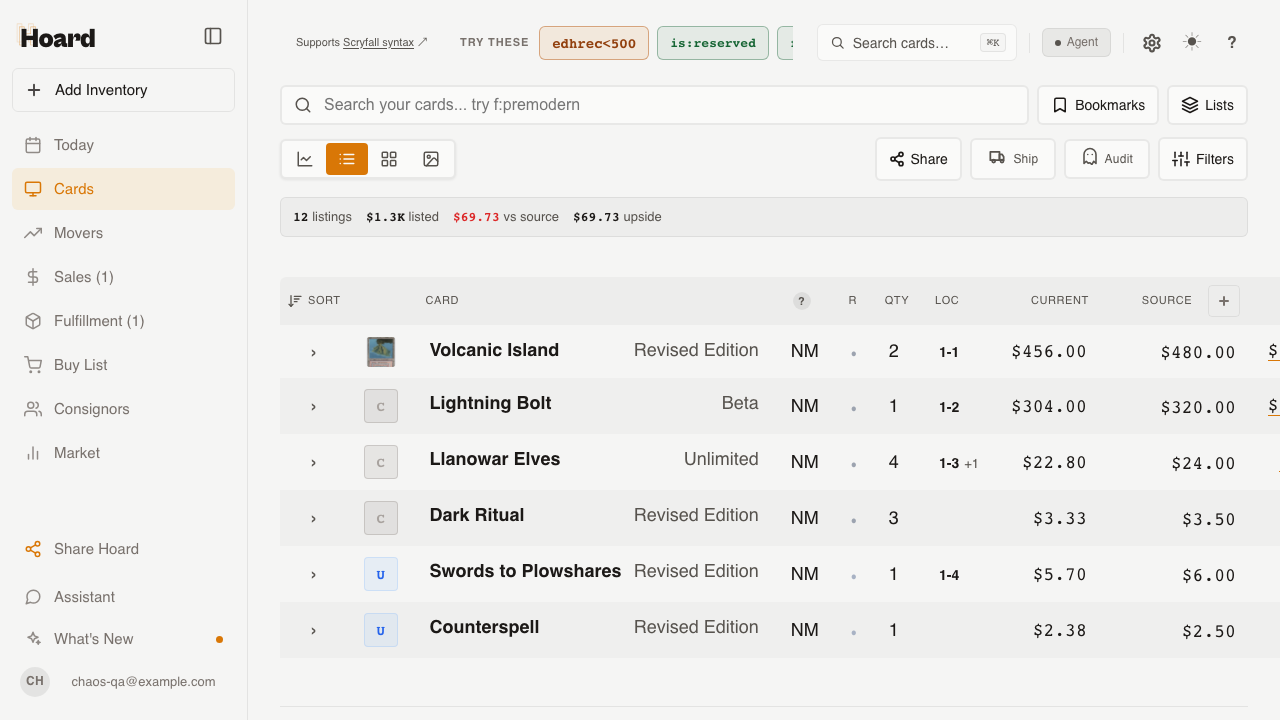Expand the Dark Ritual row
This screenshot has width=1280, height=720.
point(313,519)
